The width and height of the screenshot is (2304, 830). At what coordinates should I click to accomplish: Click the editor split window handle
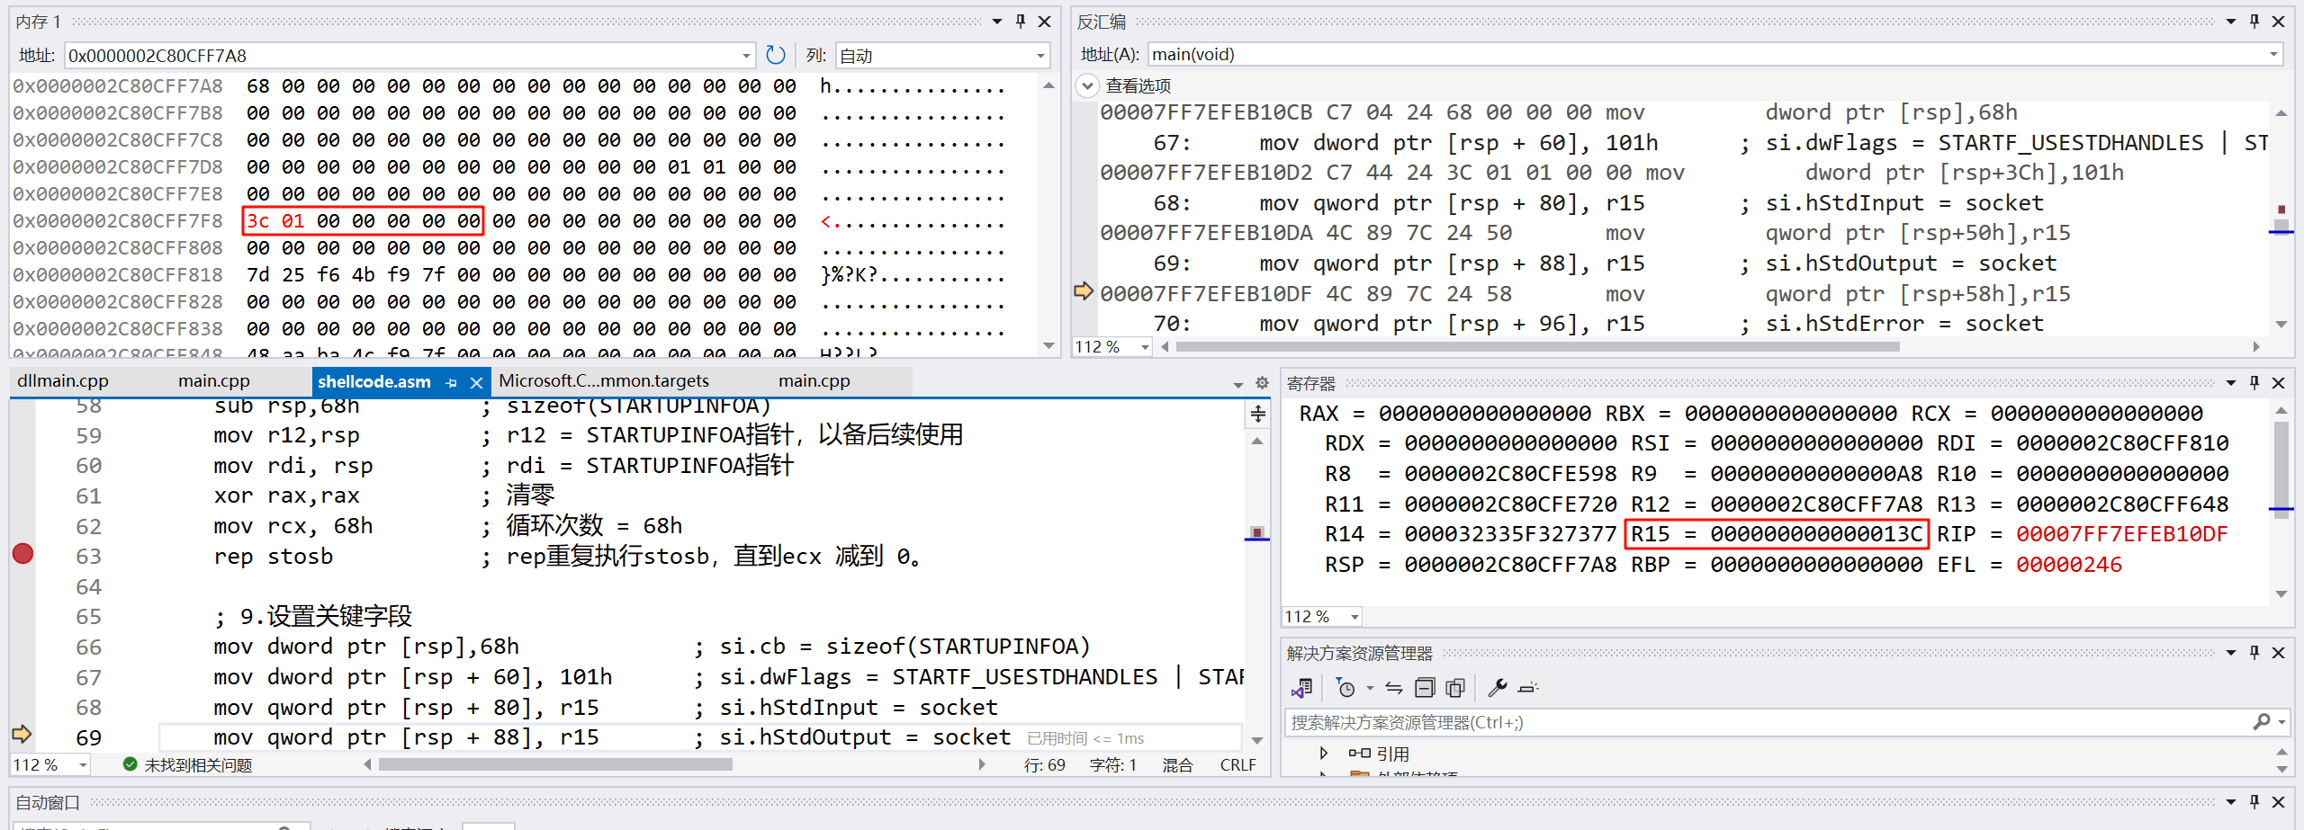coord(1257,413)
